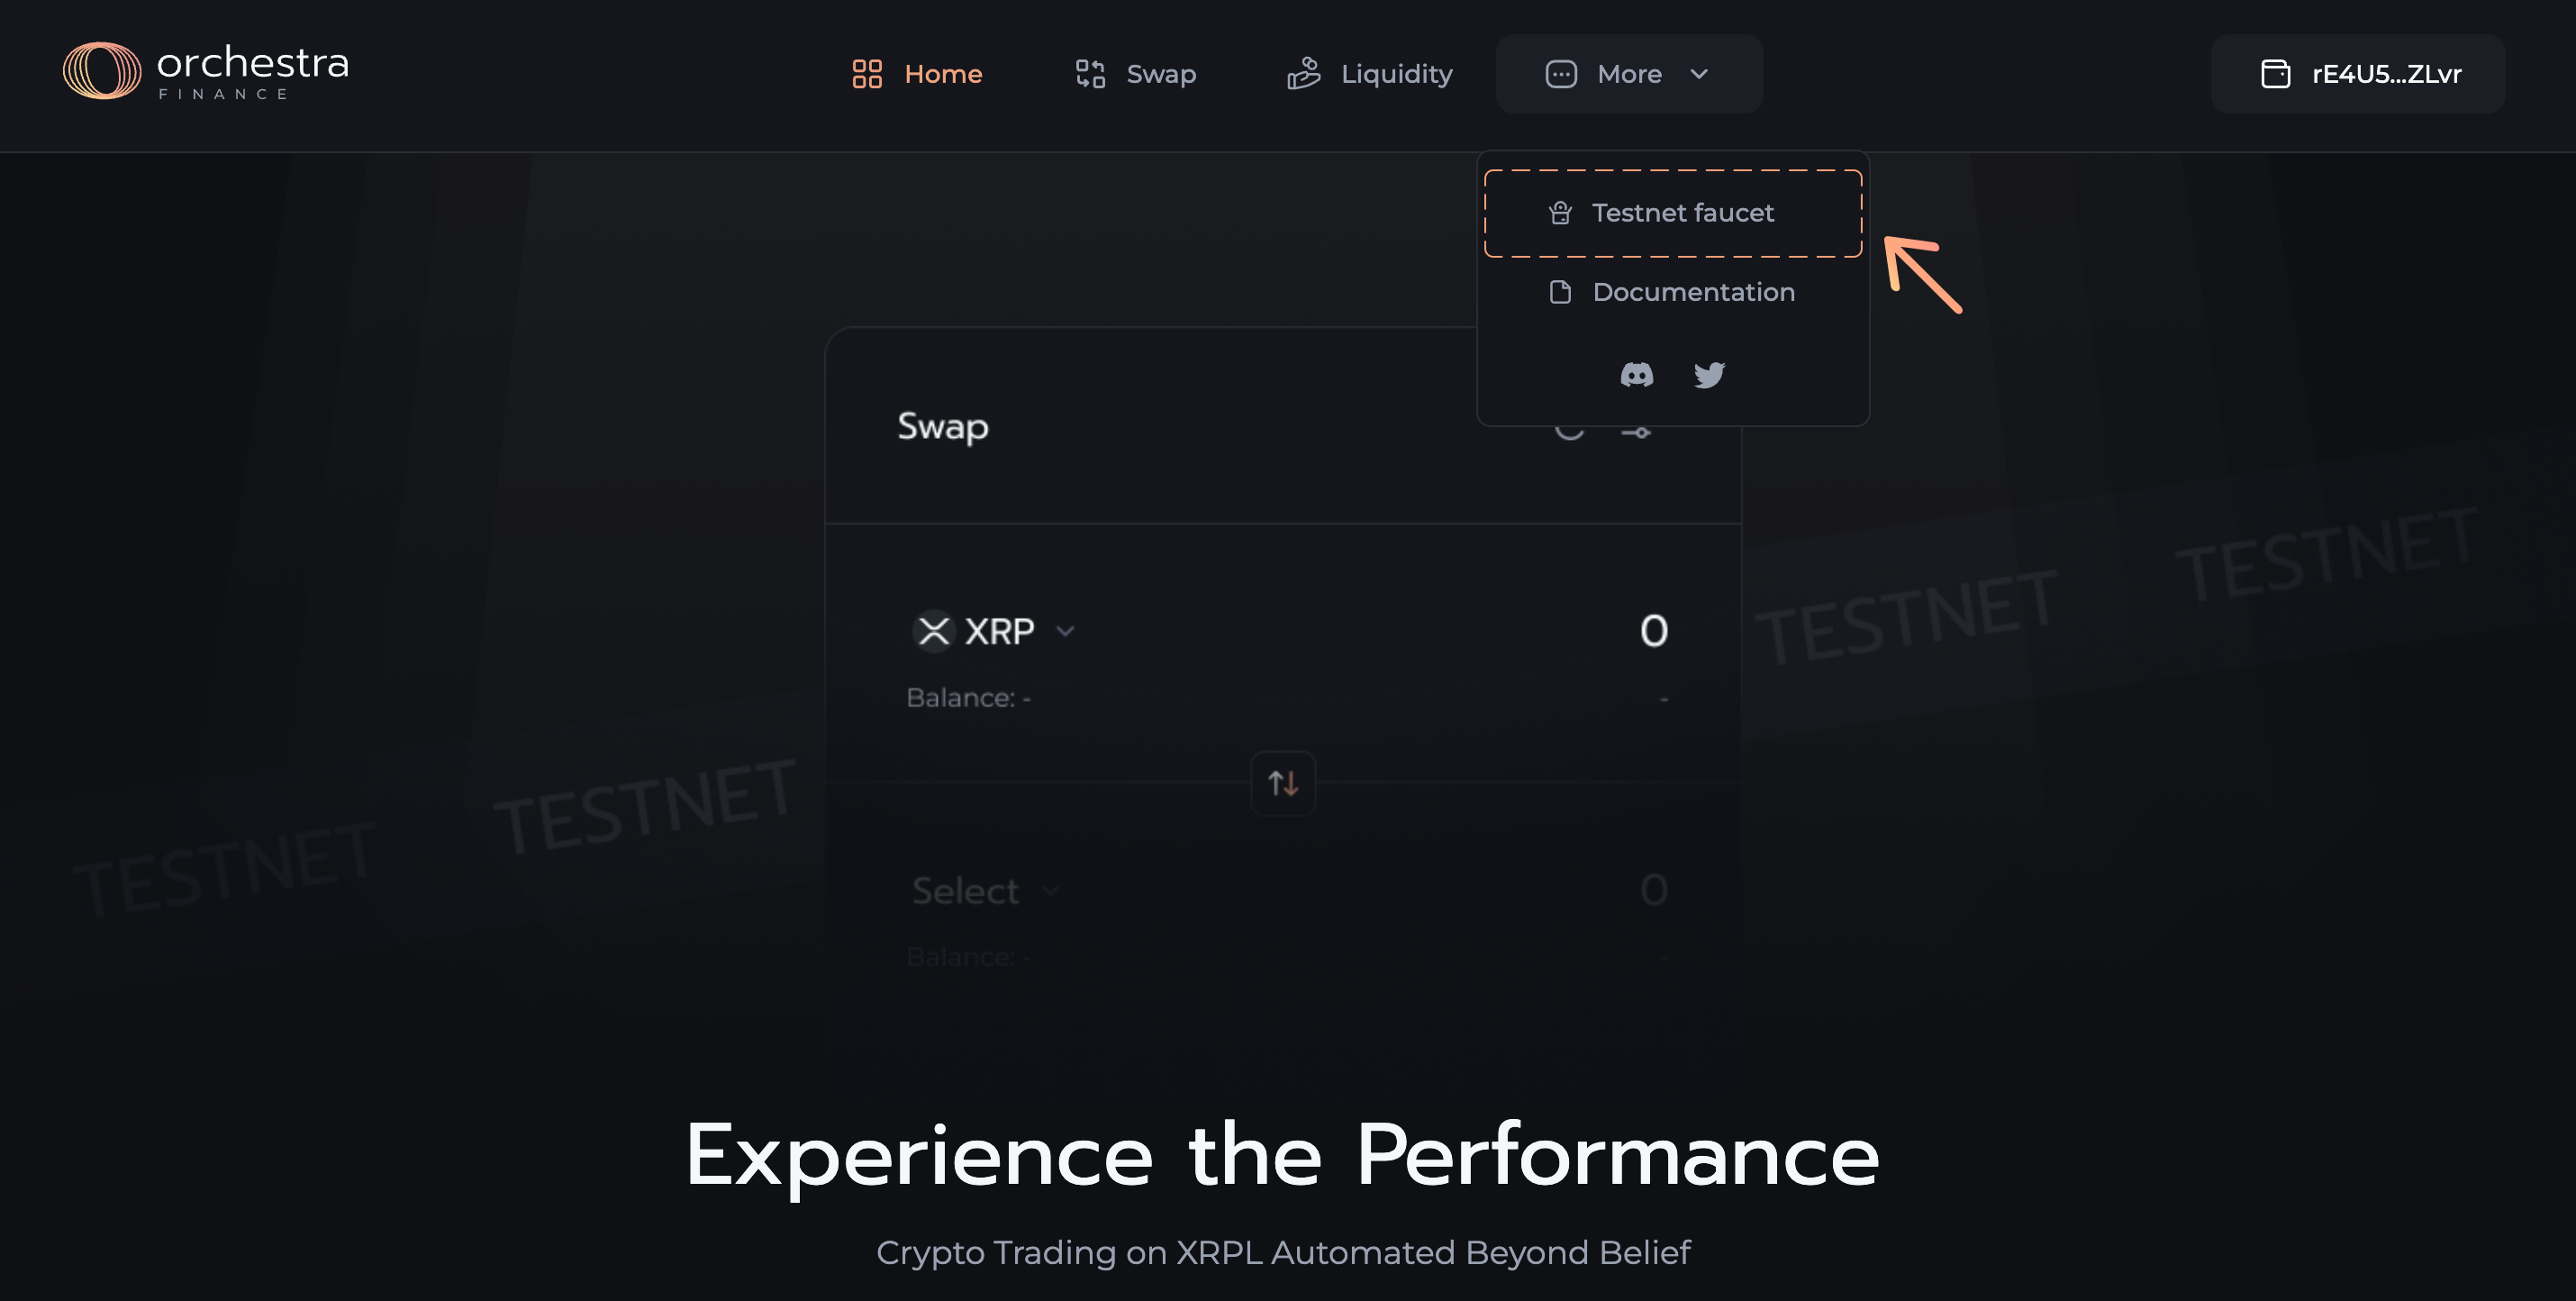This screenshot has width=2576, height=1301.
Task: Go to the Home tab
Action: pyautogui.click(x=917, y=74)
